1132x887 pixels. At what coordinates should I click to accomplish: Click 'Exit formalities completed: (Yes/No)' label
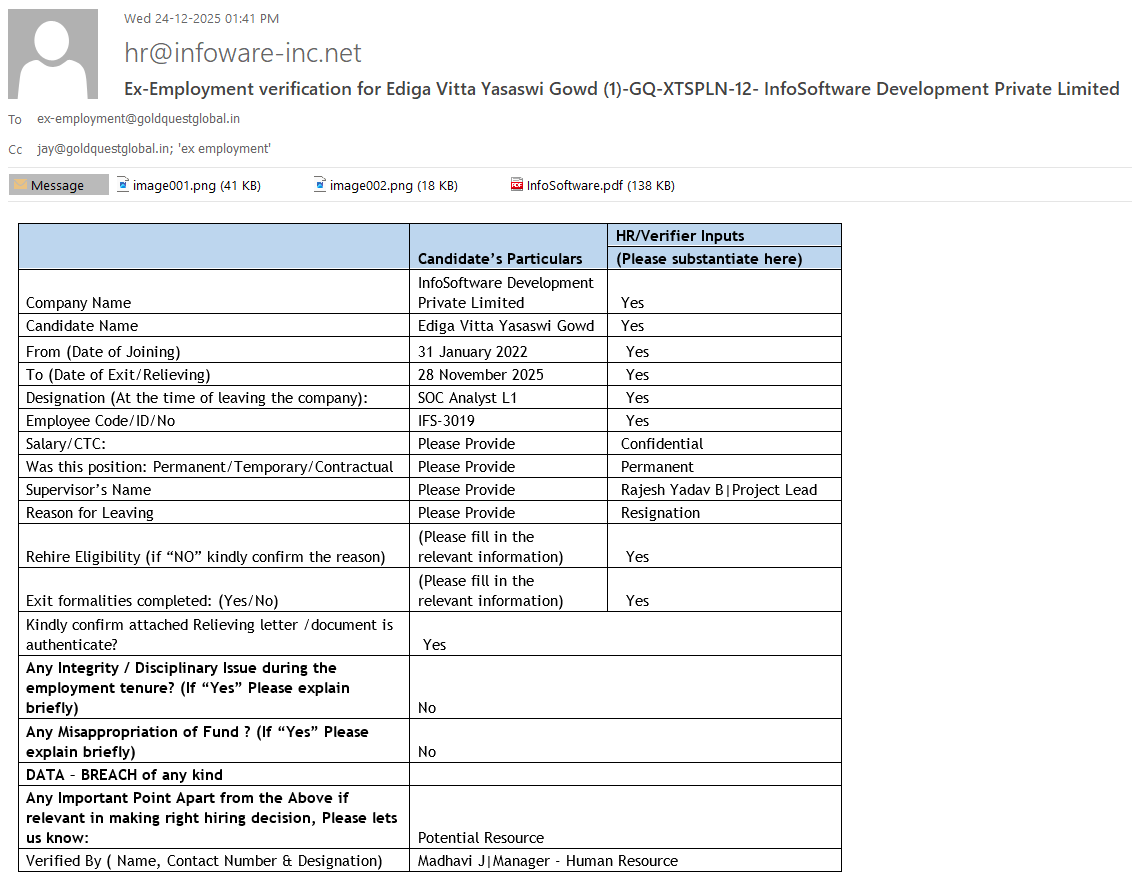[x=152, y=600]
